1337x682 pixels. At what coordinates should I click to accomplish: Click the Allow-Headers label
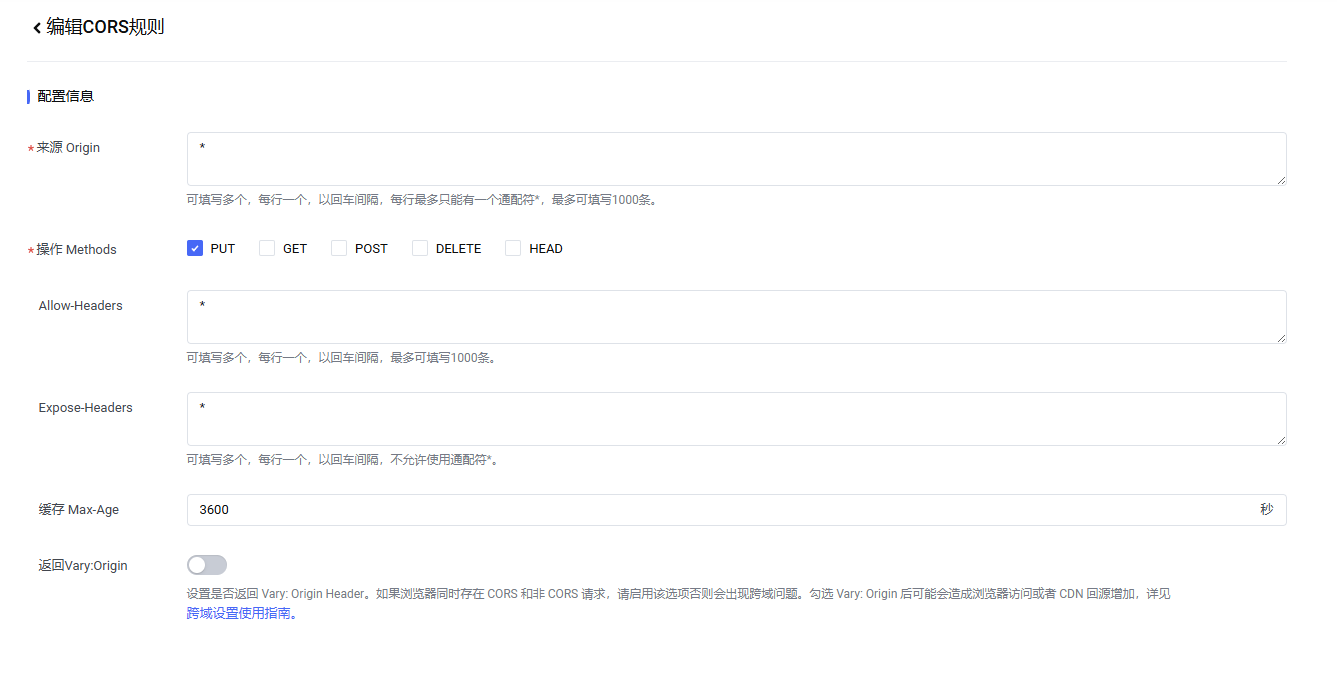click(81, 305)
